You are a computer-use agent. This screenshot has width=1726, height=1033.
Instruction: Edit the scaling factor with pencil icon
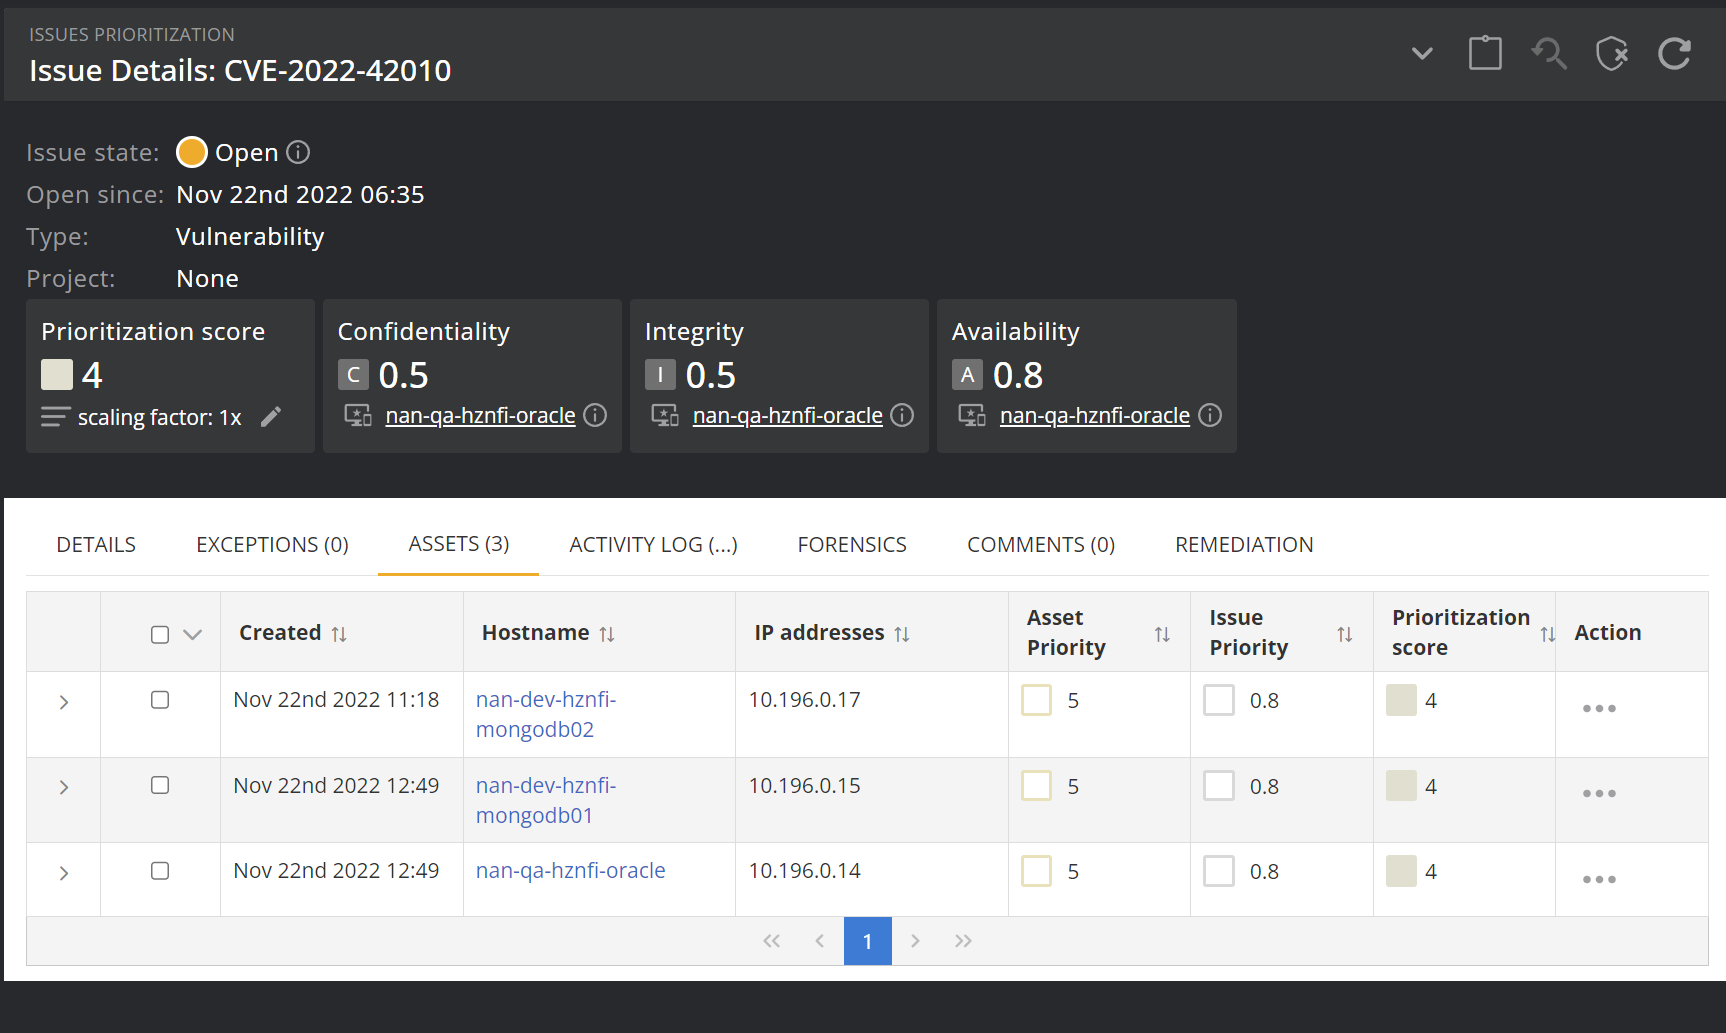(271, 417)
